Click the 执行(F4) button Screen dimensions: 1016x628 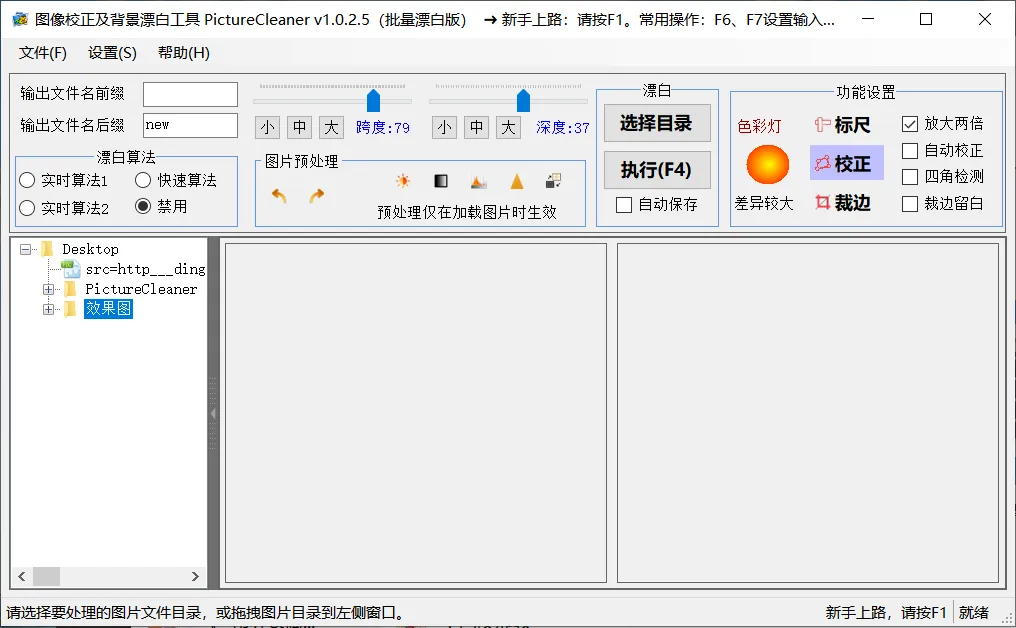(657, 170)
